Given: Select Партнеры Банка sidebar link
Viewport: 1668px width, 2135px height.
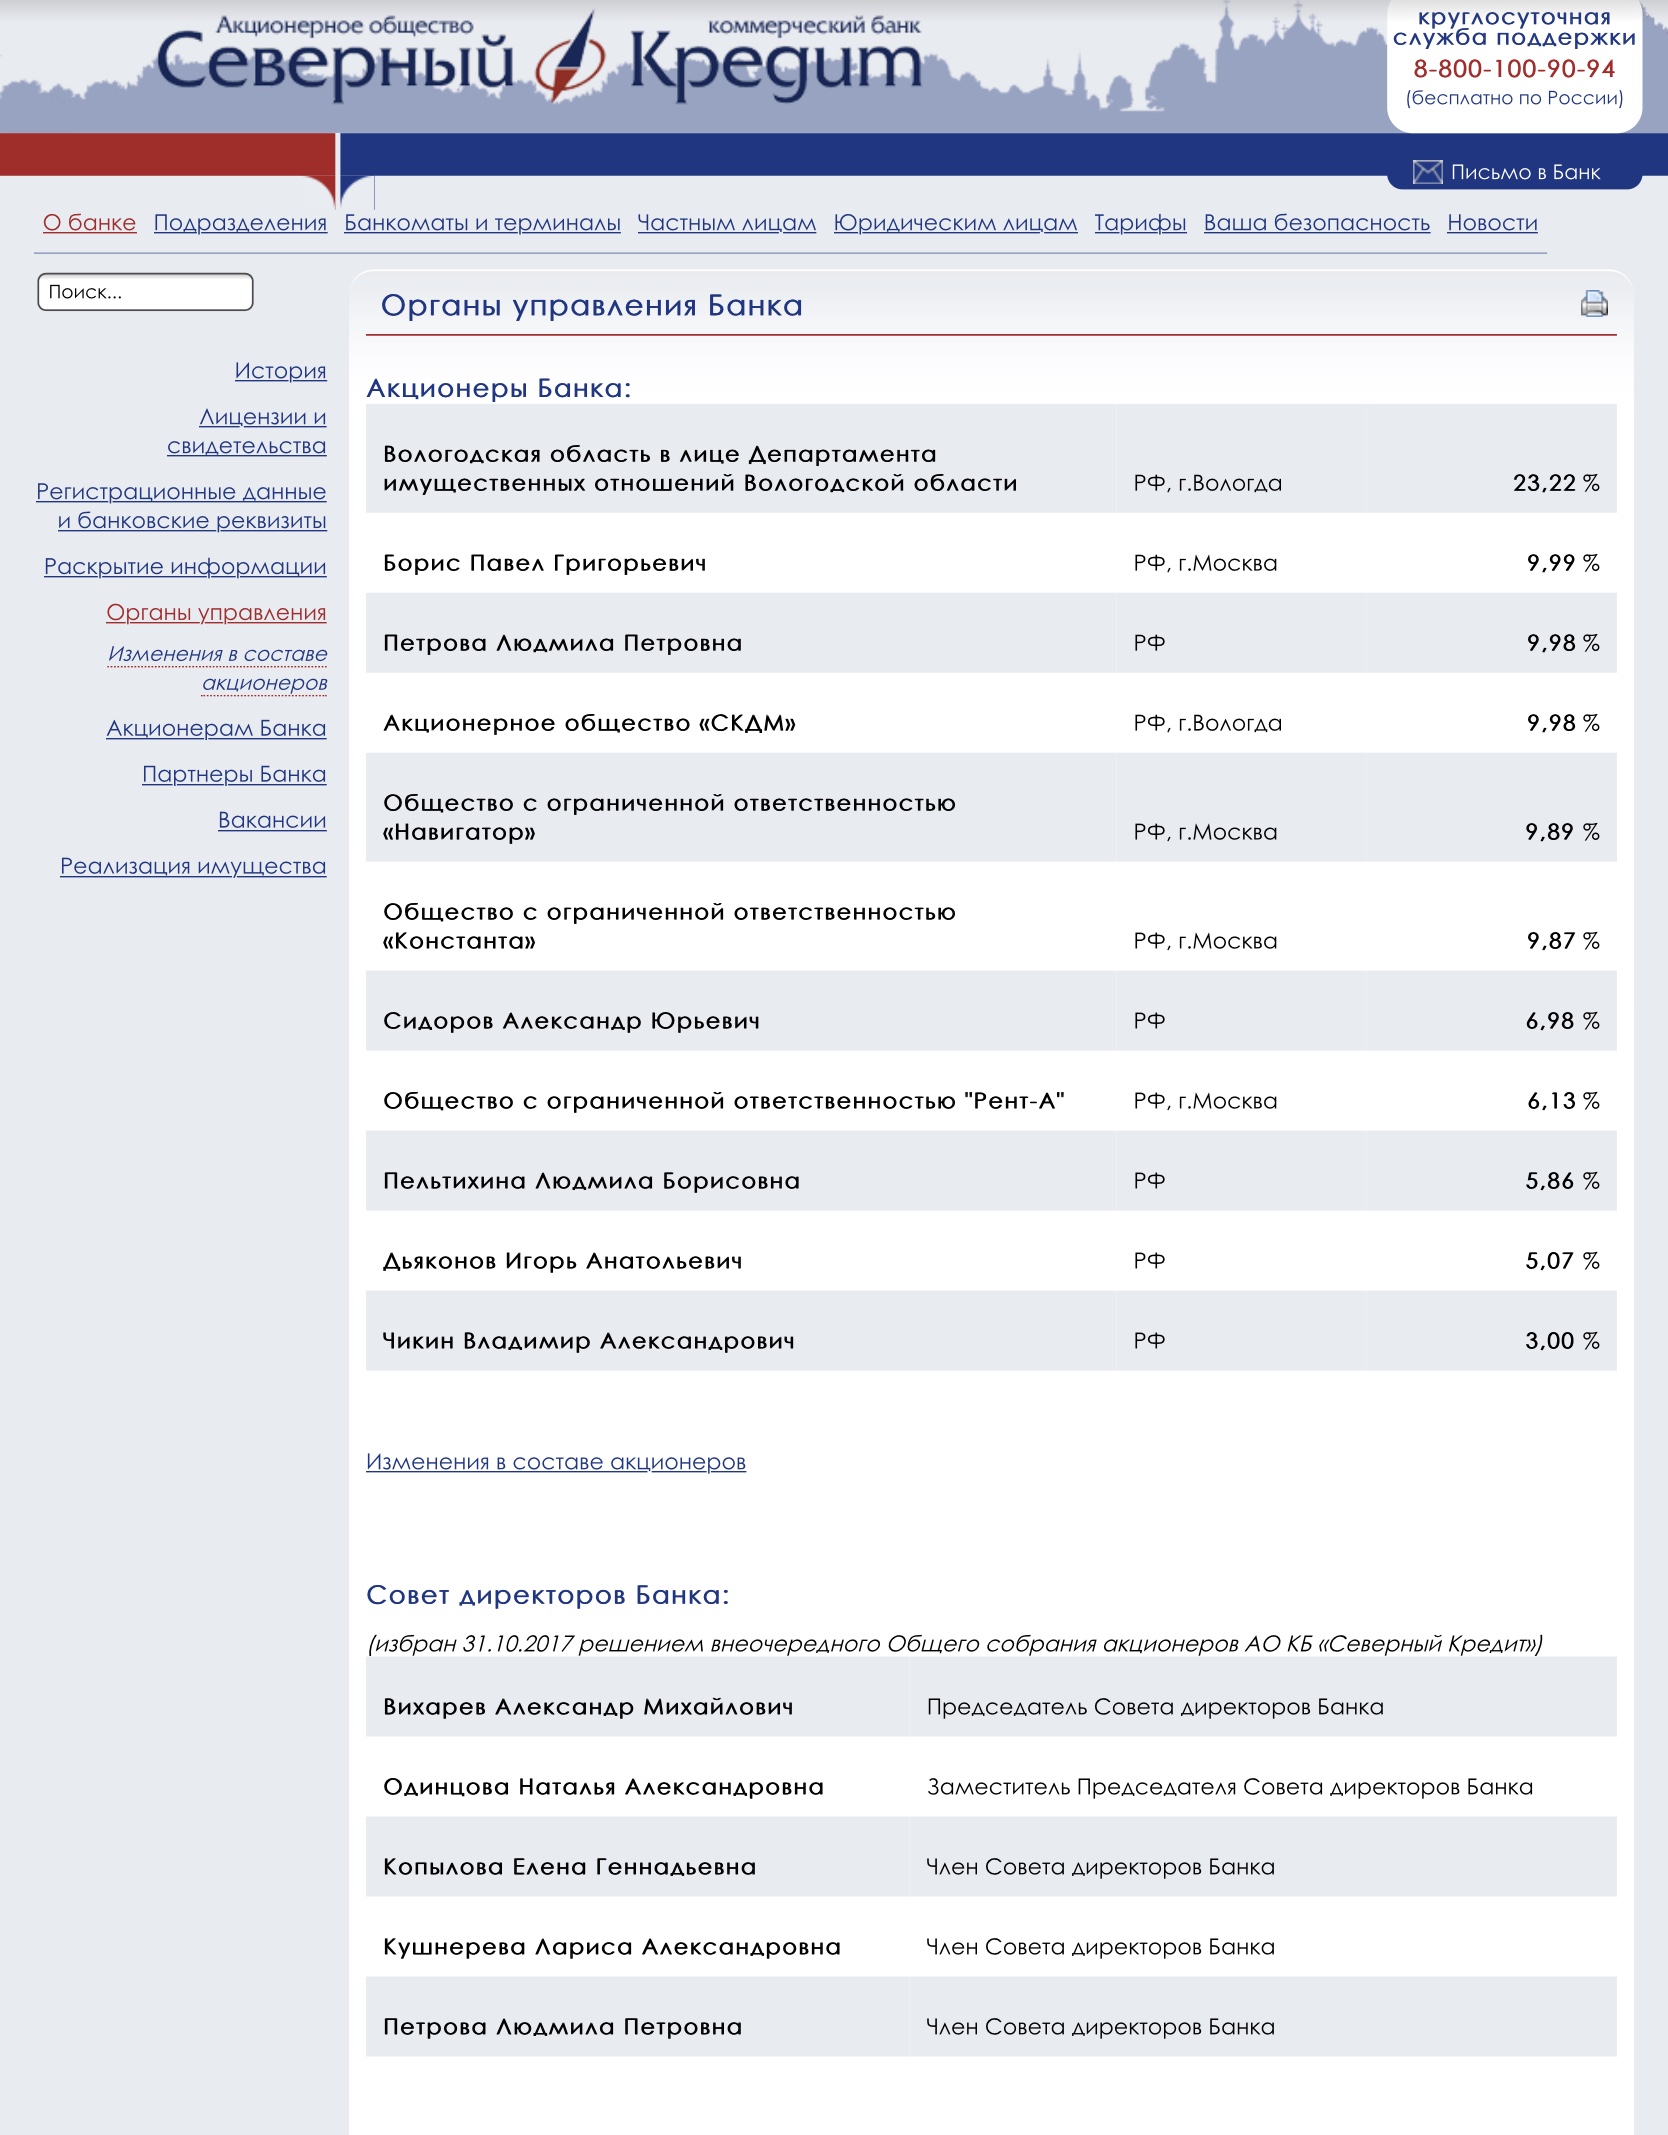Looking at the screenshot, I should click(x=234, y=775).
